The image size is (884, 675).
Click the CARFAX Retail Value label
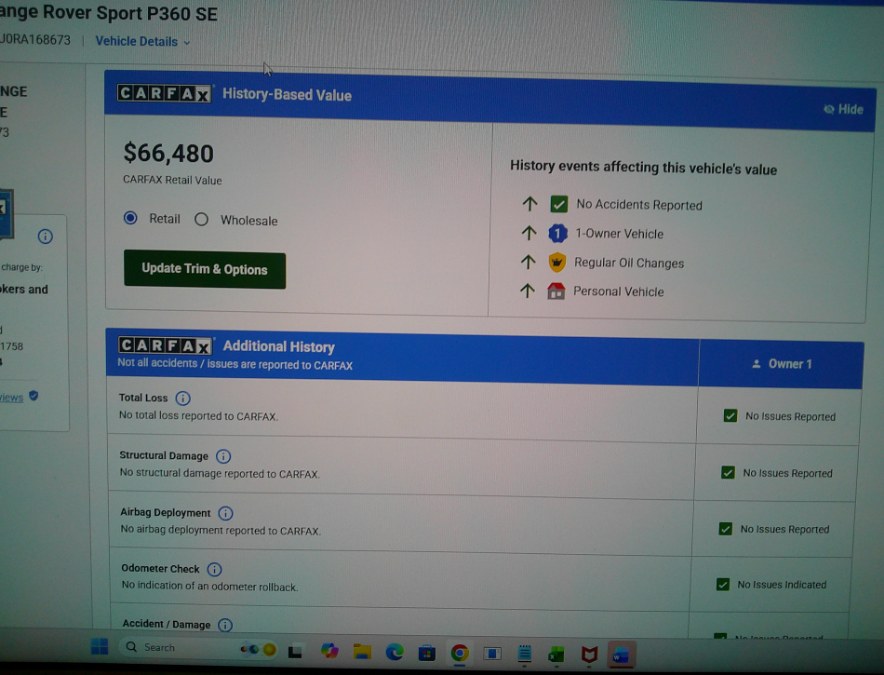(173, 180)
